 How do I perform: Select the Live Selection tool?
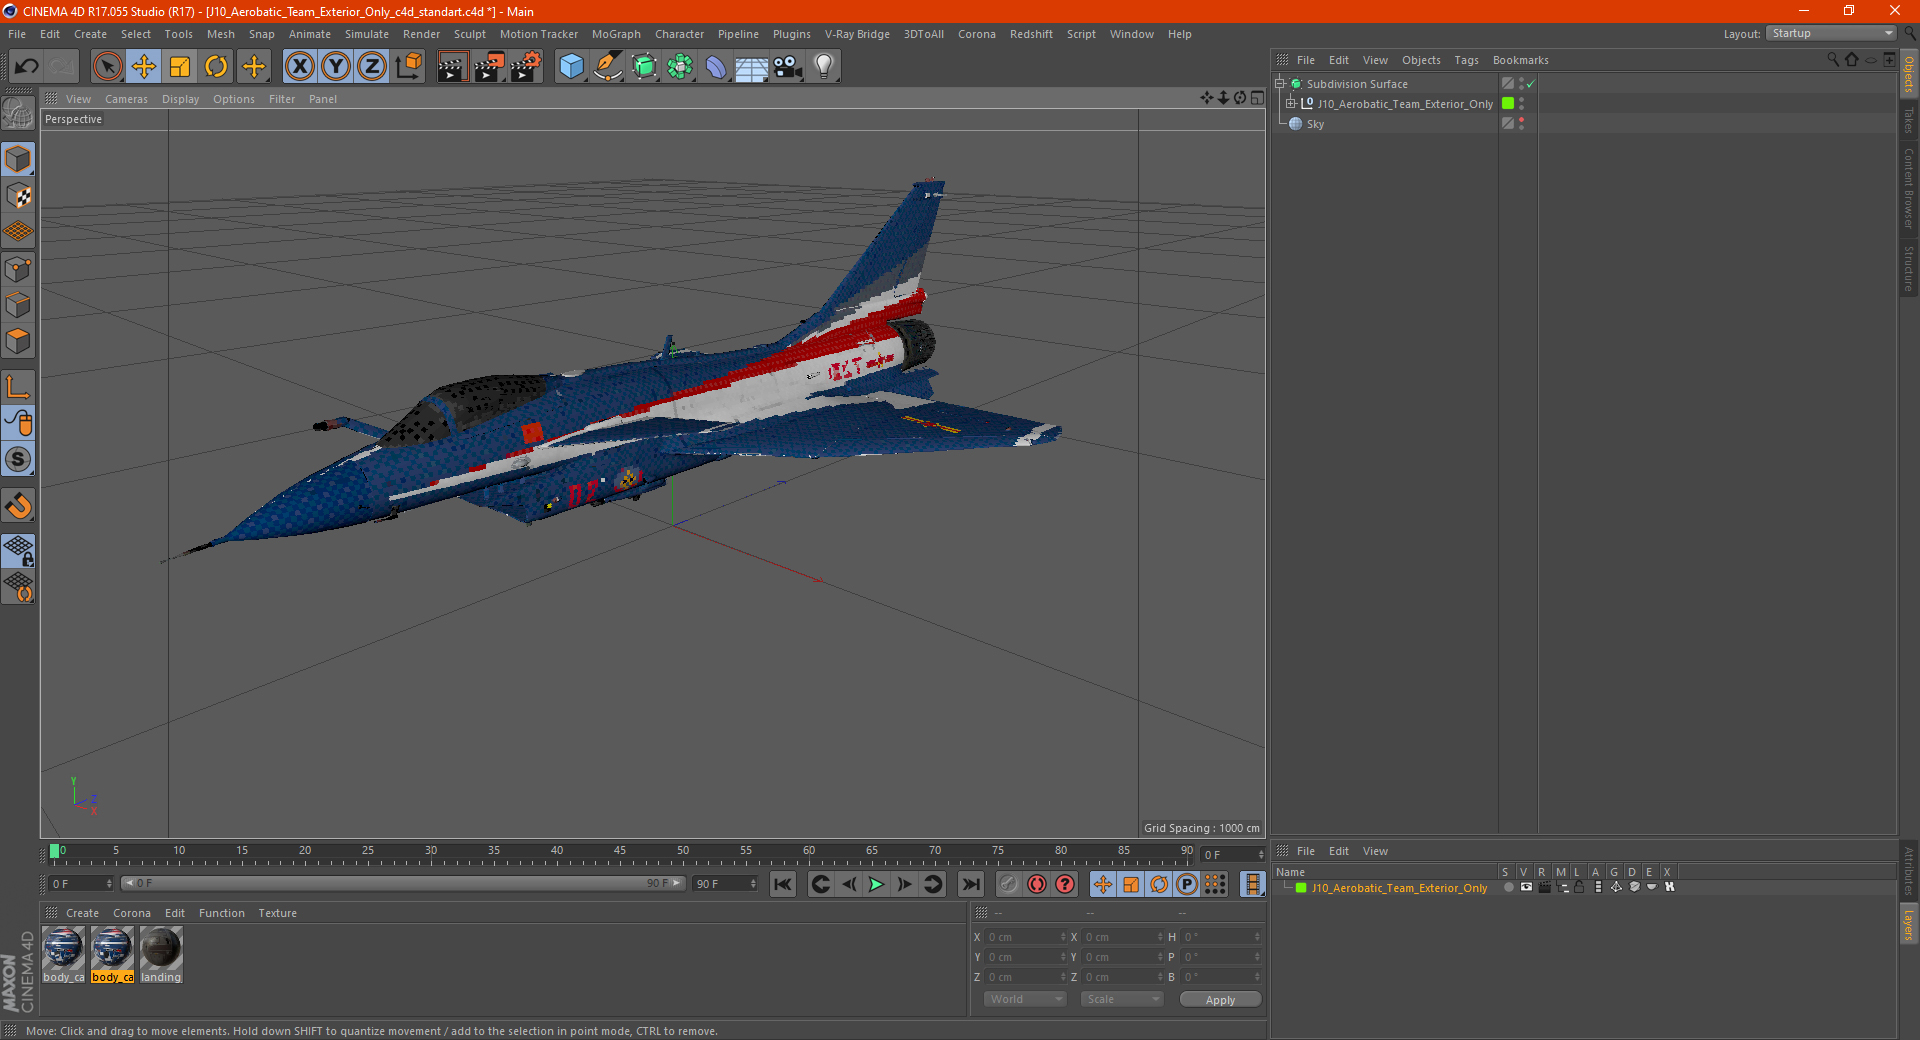point(107,67)
